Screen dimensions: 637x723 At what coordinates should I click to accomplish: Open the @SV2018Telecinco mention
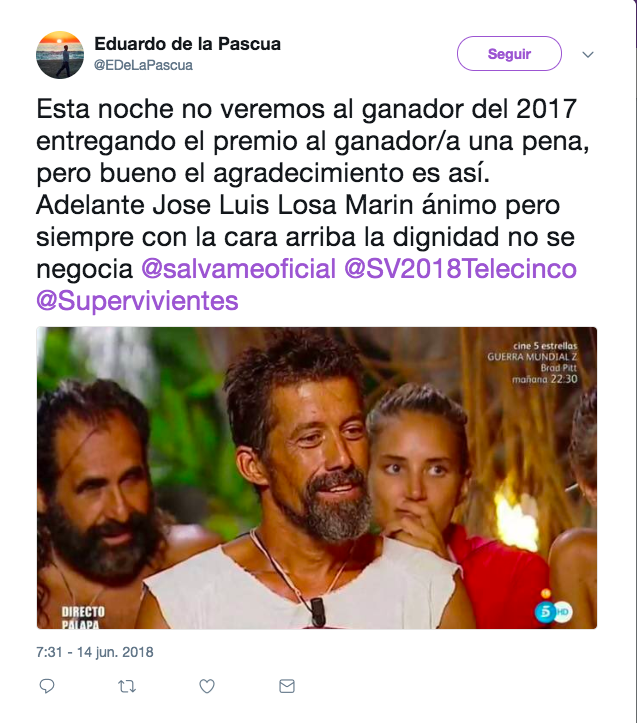point(460,268)
